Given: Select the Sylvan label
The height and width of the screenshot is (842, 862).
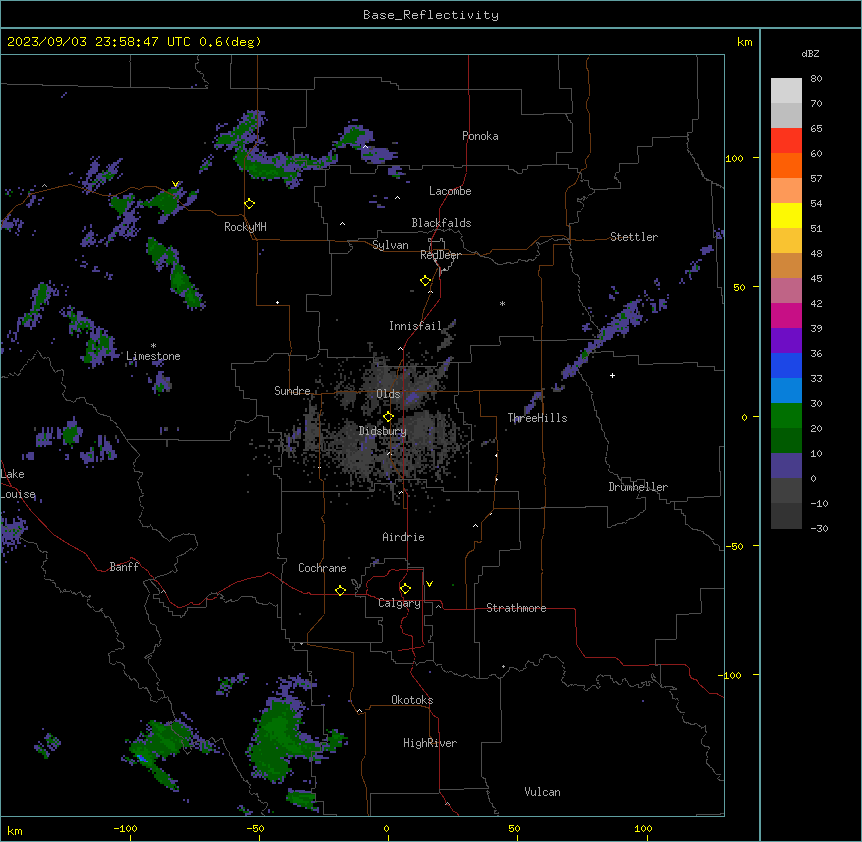Looking at the screenshot, I should (390, 245).
